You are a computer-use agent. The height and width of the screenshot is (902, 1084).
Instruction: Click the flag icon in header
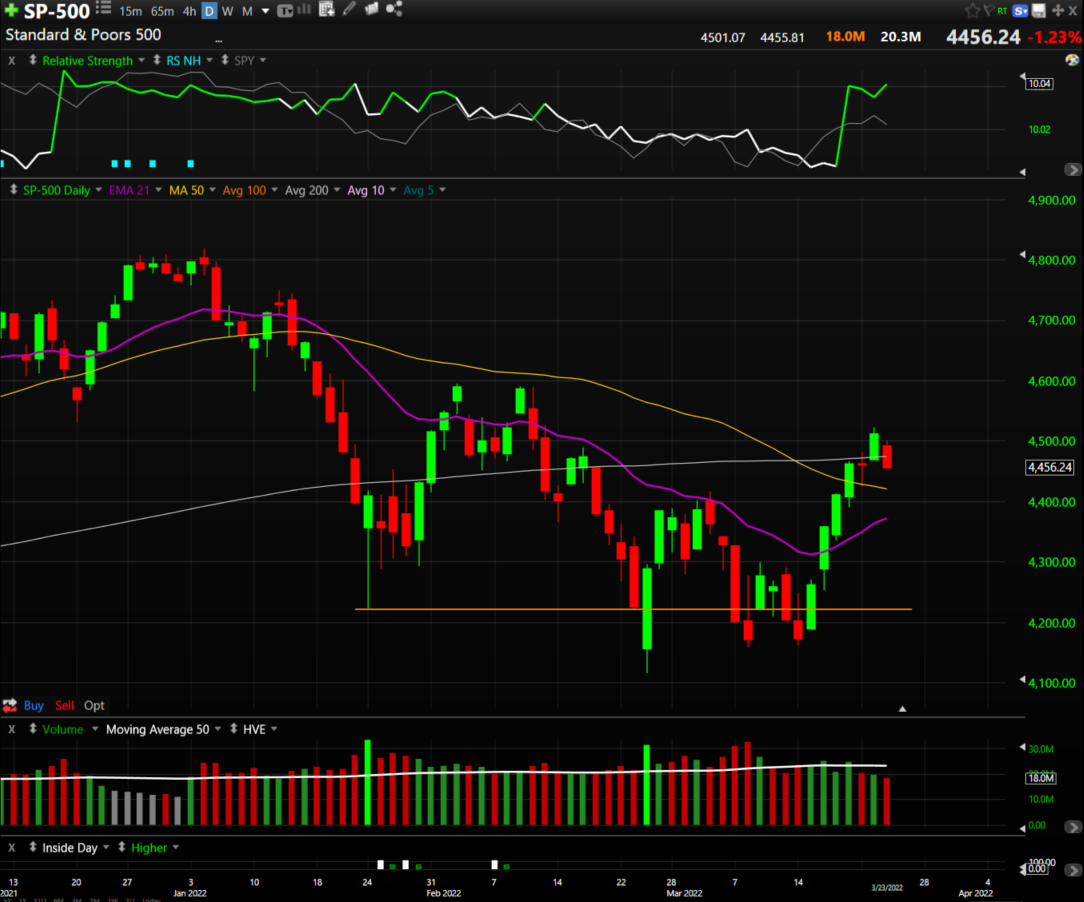[989, 10]
